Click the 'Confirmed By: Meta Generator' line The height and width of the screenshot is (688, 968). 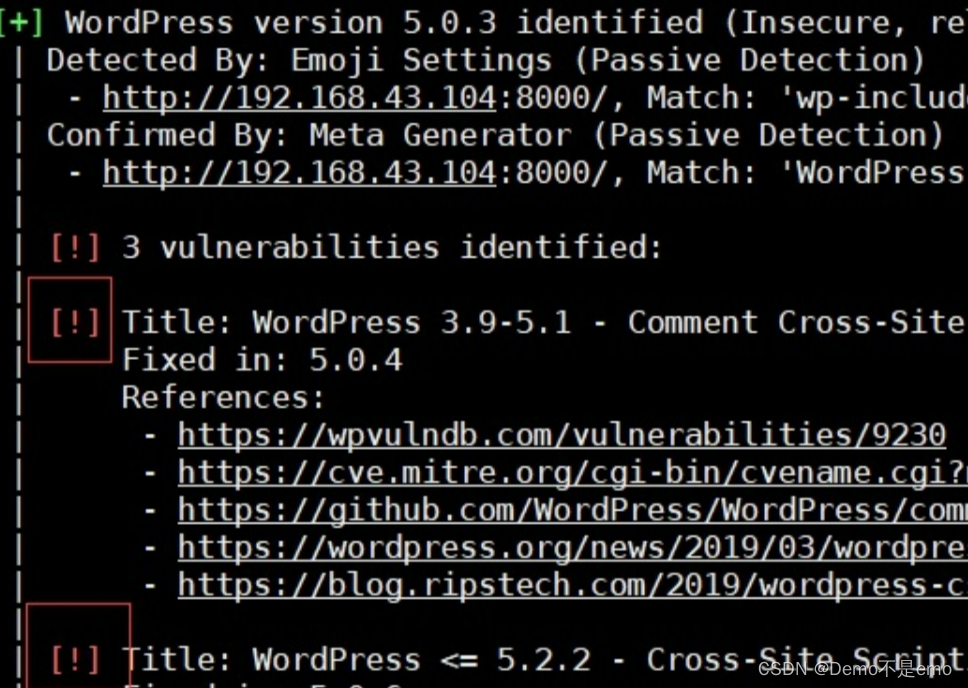point(495,135)
